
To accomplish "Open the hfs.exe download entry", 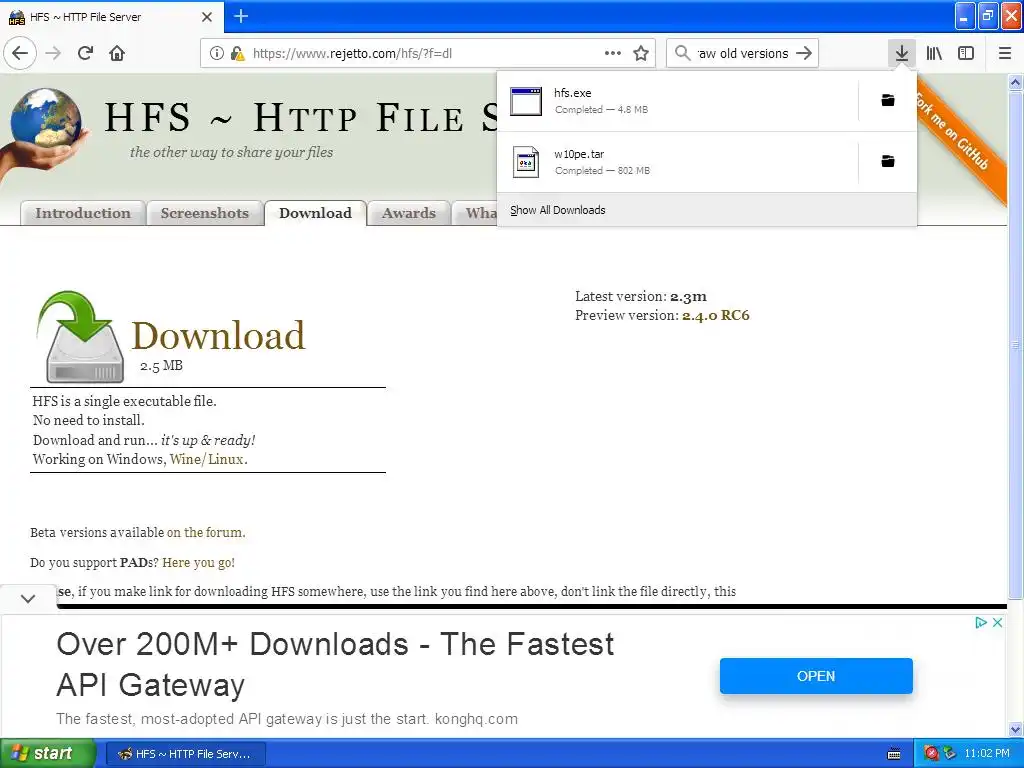I will (677, 101).
